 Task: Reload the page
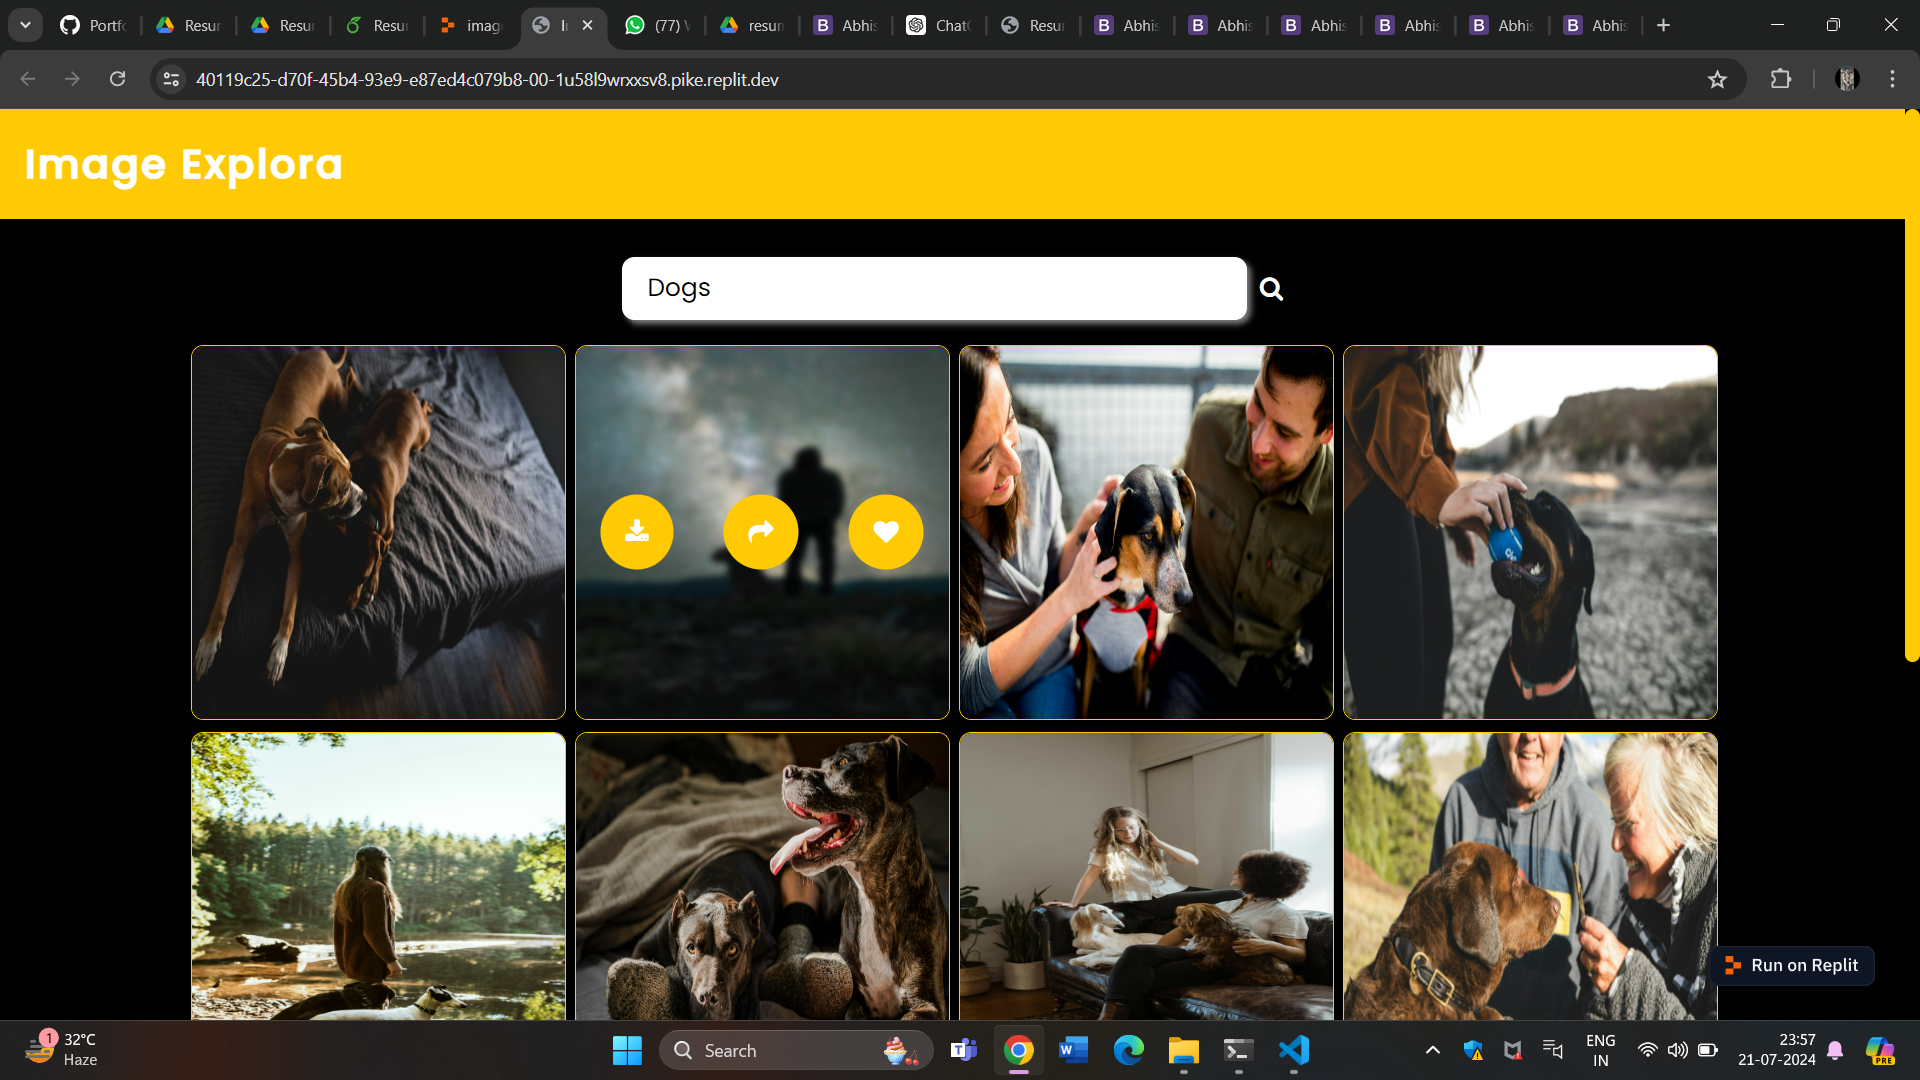point(117,80)
